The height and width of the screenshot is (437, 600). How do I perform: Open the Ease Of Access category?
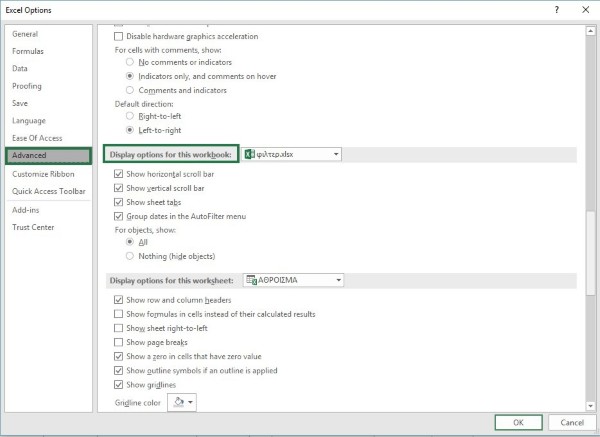(x=37, y=138)
